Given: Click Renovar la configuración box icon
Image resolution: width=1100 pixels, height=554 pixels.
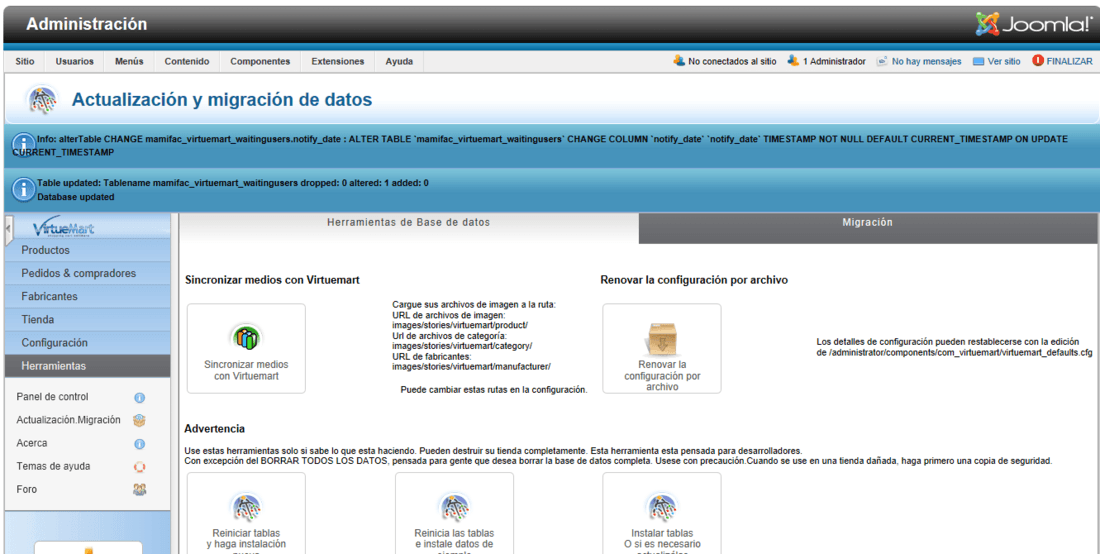Looking at the screenshot, I should [661, 339].
